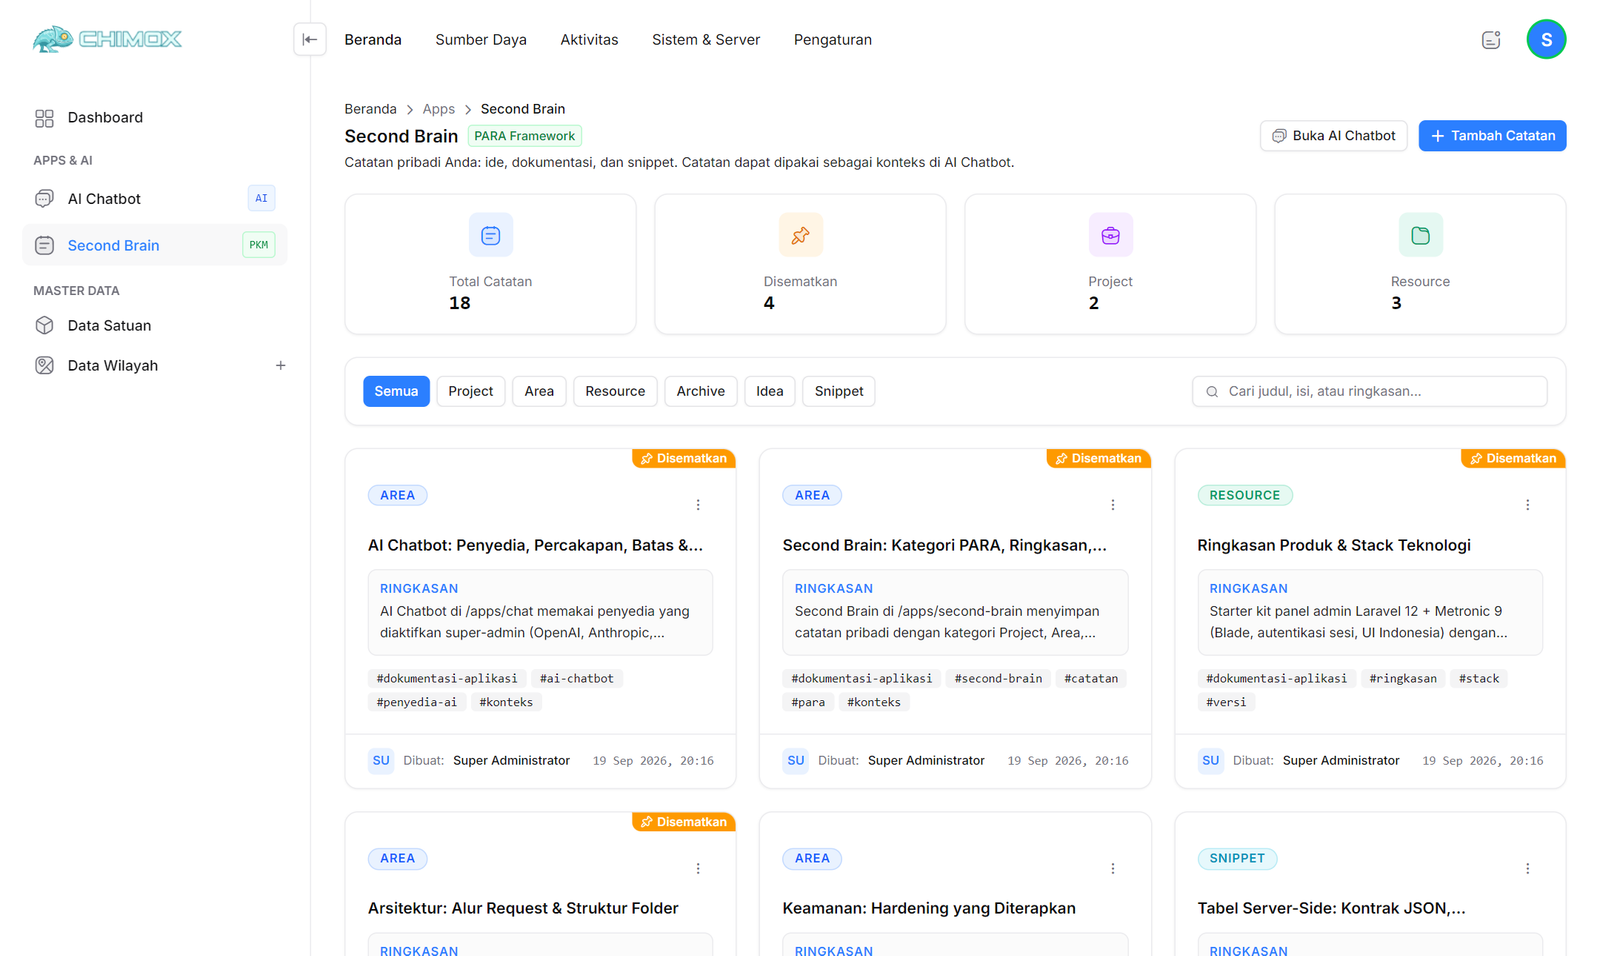The width and height of the screenshot is (1600, 956).
Task: Collapse the sidebar with the arrow icon
Action: click(x=310, y=40)
